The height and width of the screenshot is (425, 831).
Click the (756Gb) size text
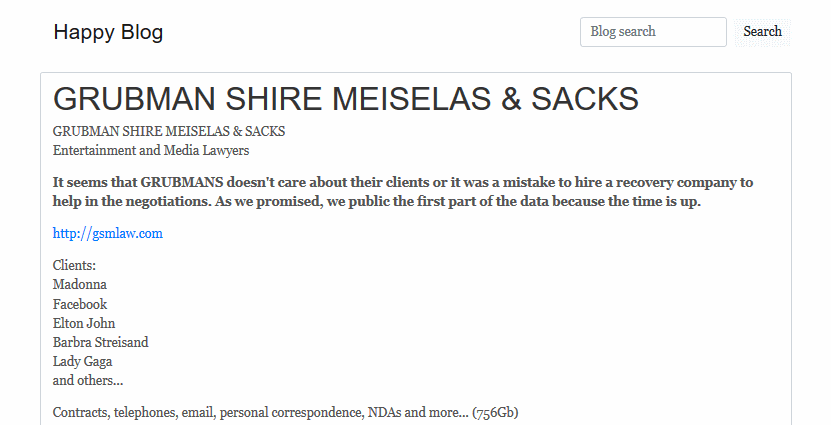click(x=495, y=412)
